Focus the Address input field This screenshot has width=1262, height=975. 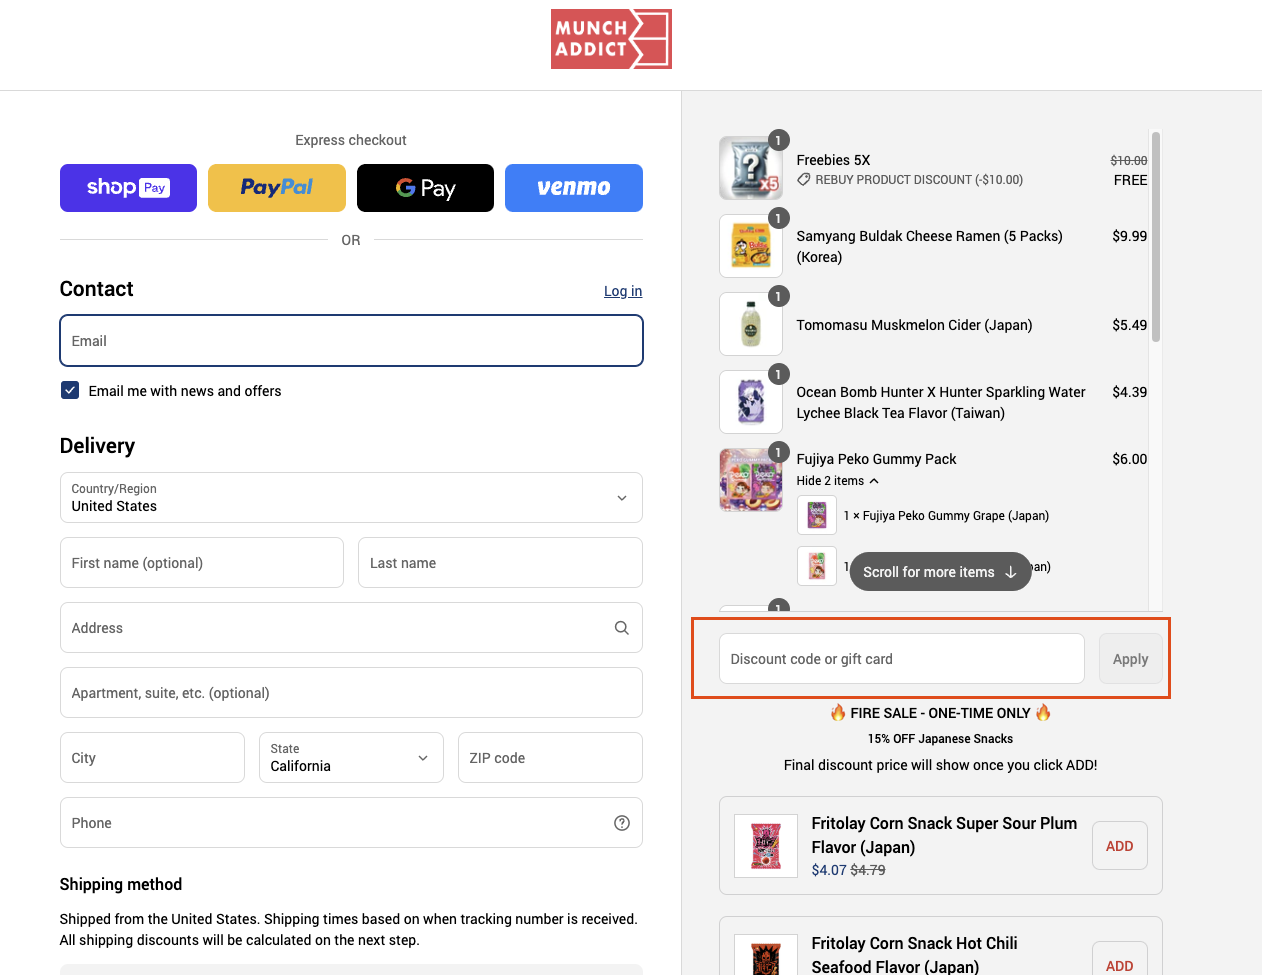(351, 628)
